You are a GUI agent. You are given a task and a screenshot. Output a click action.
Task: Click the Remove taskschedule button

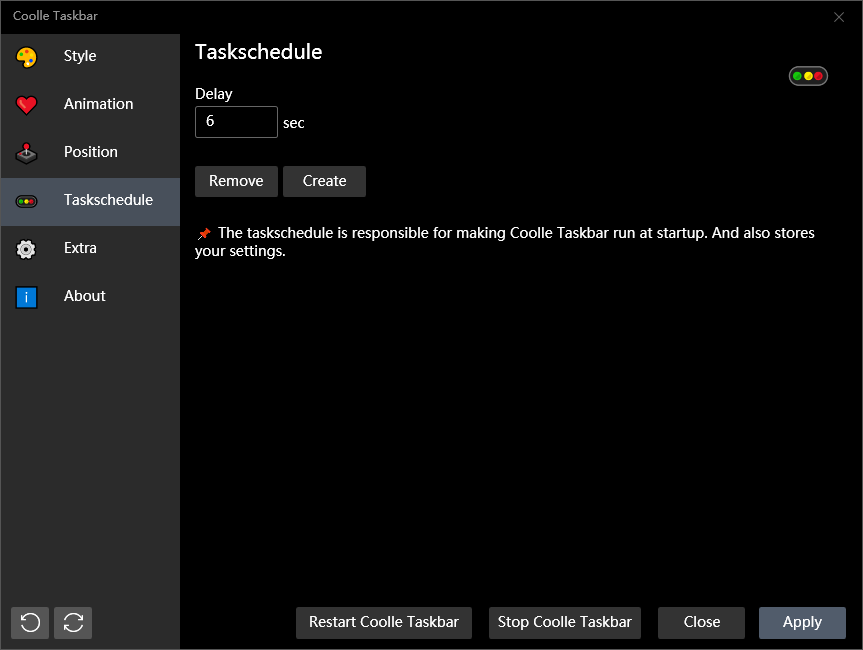tap(236, 181)
